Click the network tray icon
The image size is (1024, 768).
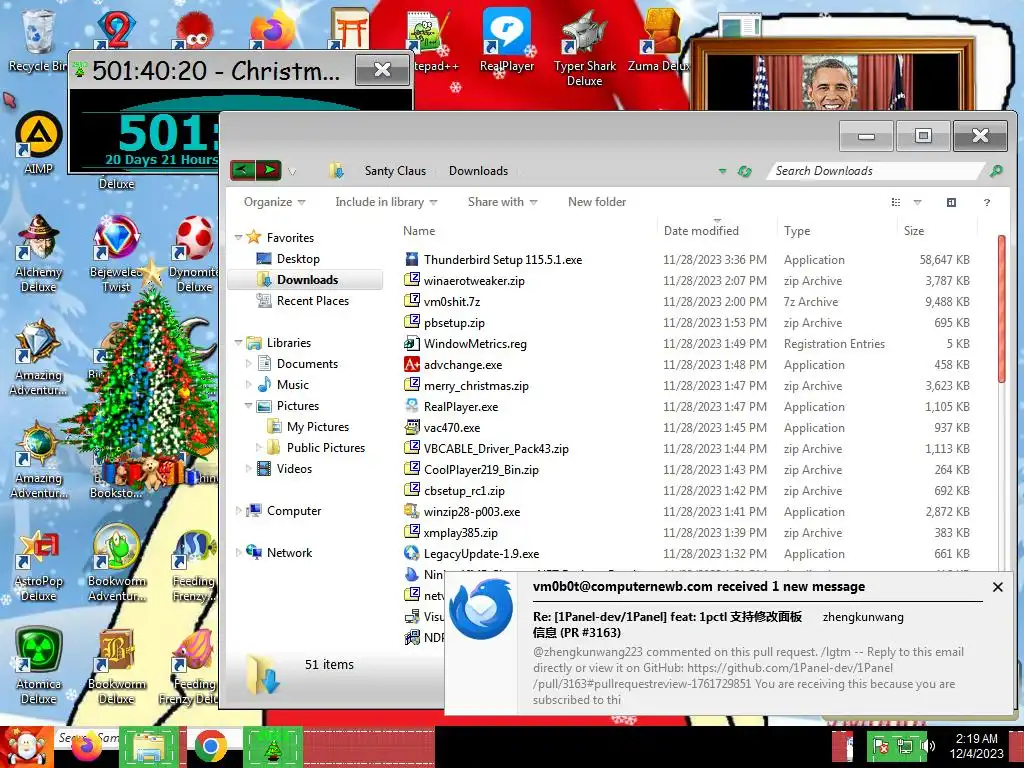point(905,746)
